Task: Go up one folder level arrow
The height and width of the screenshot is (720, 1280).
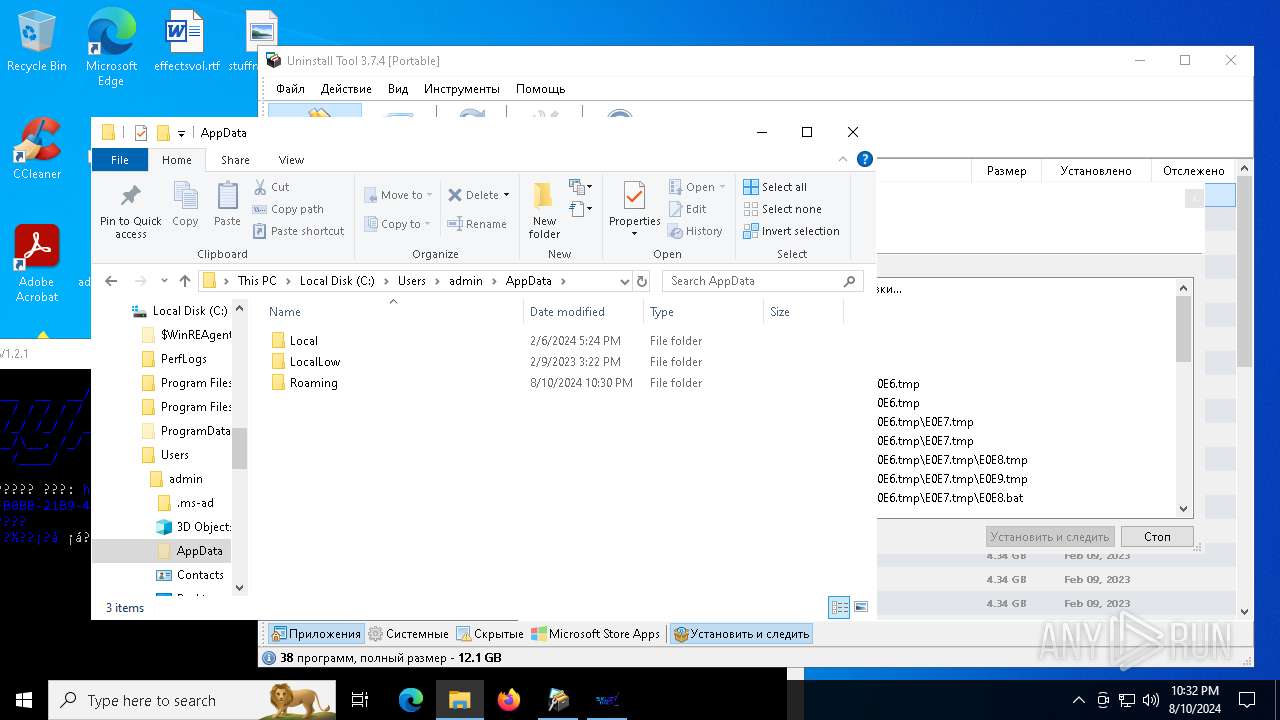Action: pos(185,281)
